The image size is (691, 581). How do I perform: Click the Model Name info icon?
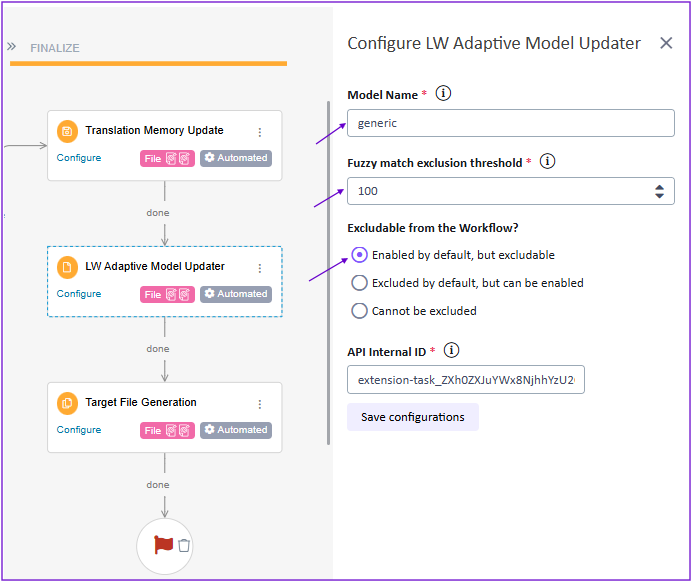(444, 94)
